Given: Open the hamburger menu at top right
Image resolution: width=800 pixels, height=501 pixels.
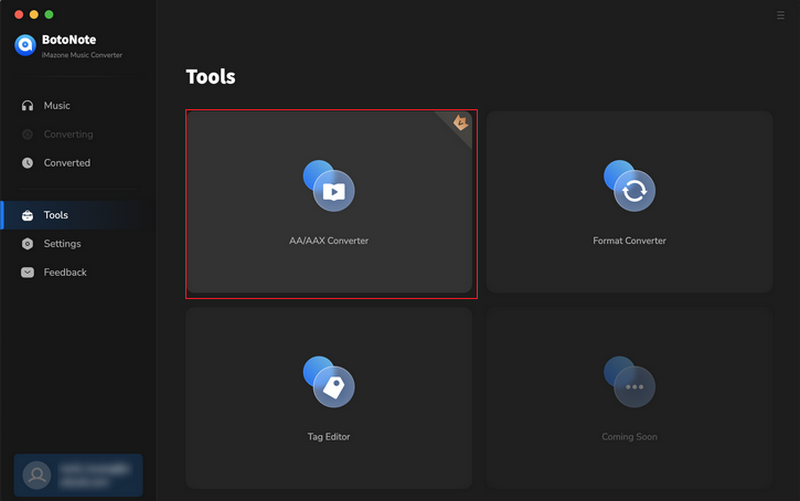Looking at the screenshot, I should tap(781, 15).
